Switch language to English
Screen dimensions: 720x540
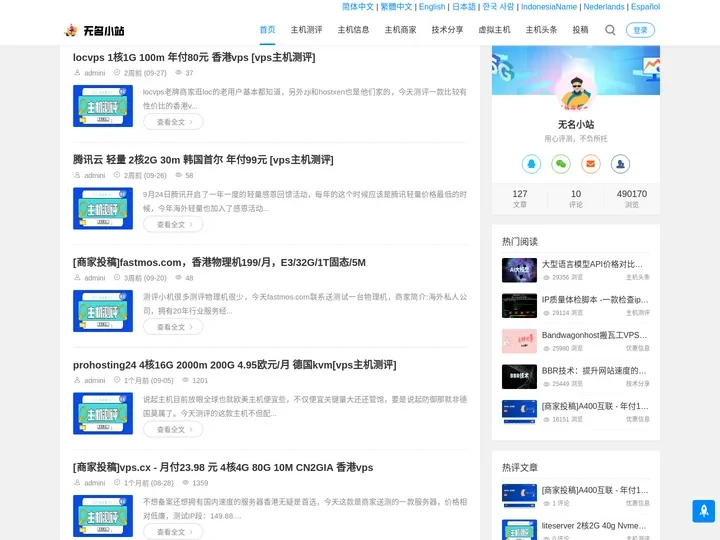(x=432, y=6)
